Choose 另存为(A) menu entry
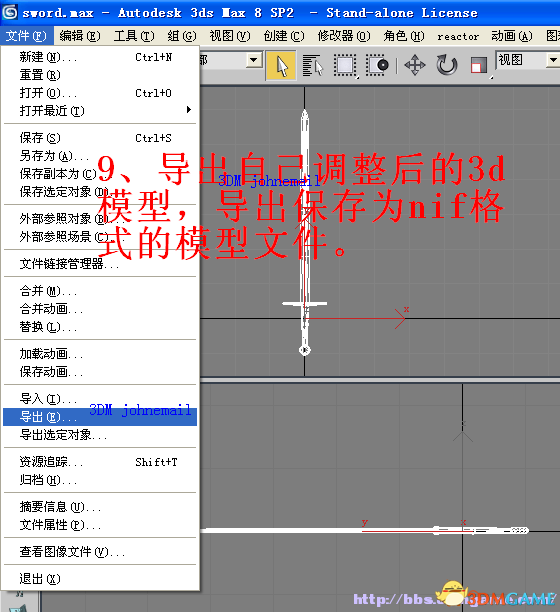 [100, 156]
